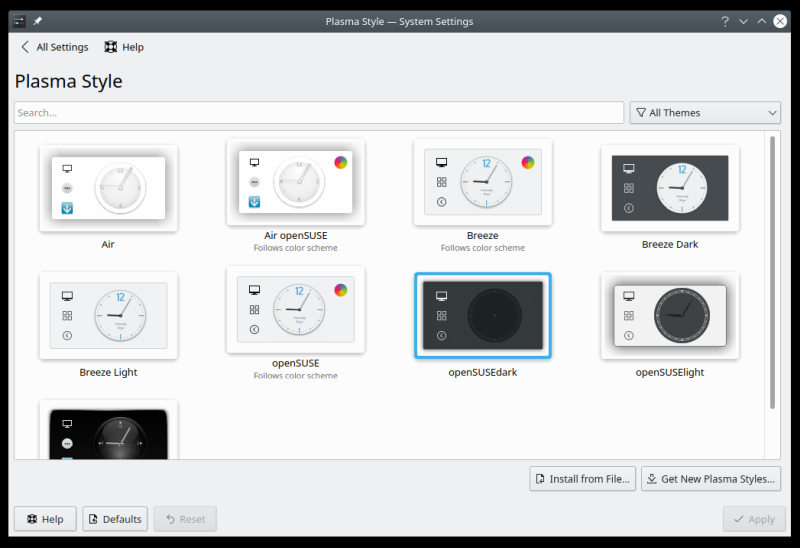Open the window menu icon in title bar
Screen dimensions: 800x548
tap(19, 21)
